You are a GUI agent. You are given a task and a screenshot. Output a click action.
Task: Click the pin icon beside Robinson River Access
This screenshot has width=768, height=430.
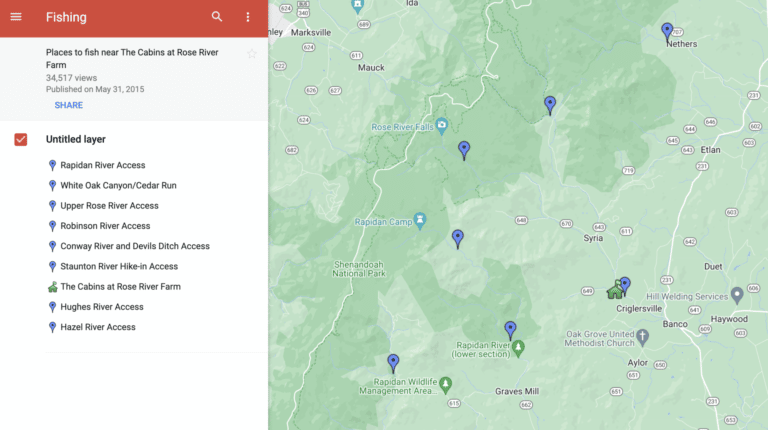click(x=52, y=226)
